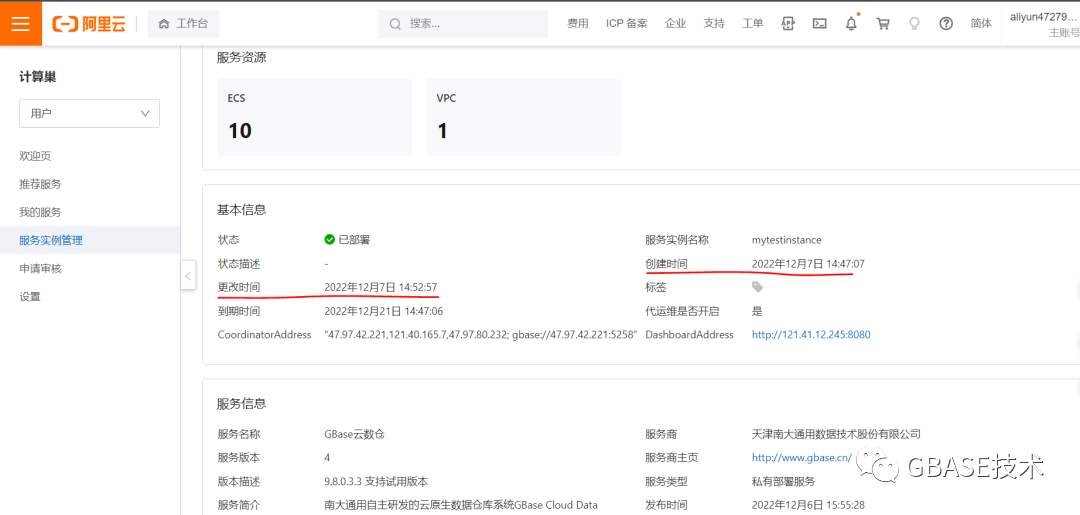Open the orange hamburger menu
The width and height of the screenshot is (1080, 515).
coord(21,23)
